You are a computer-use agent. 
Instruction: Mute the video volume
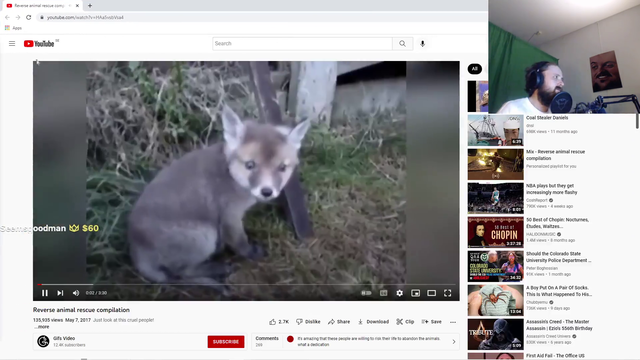[76, 293]
